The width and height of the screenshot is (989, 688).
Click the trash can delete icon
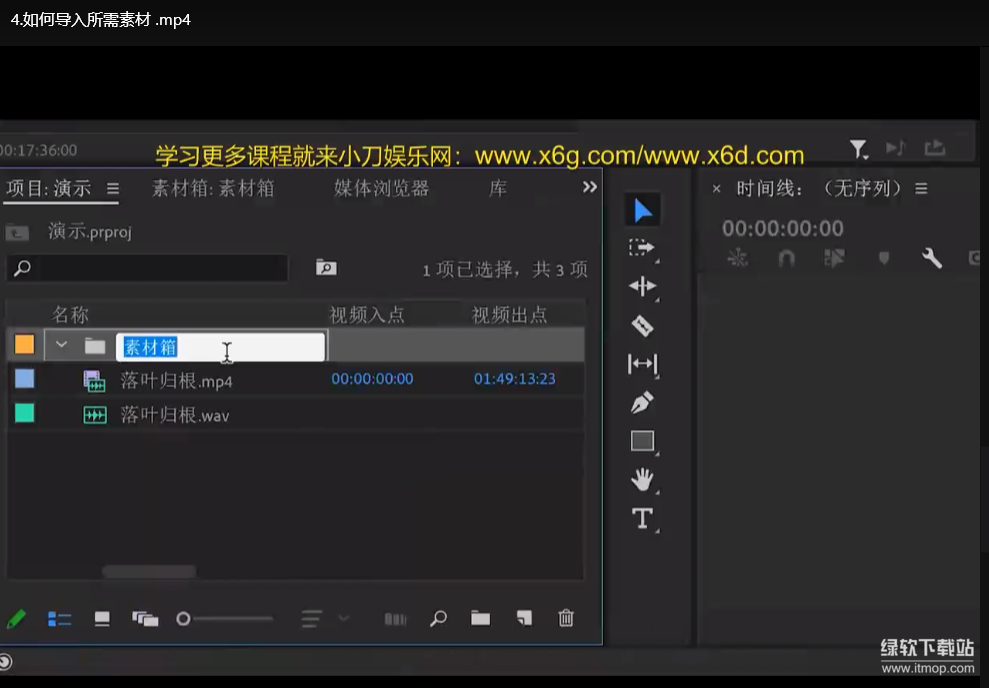point(566,618)
